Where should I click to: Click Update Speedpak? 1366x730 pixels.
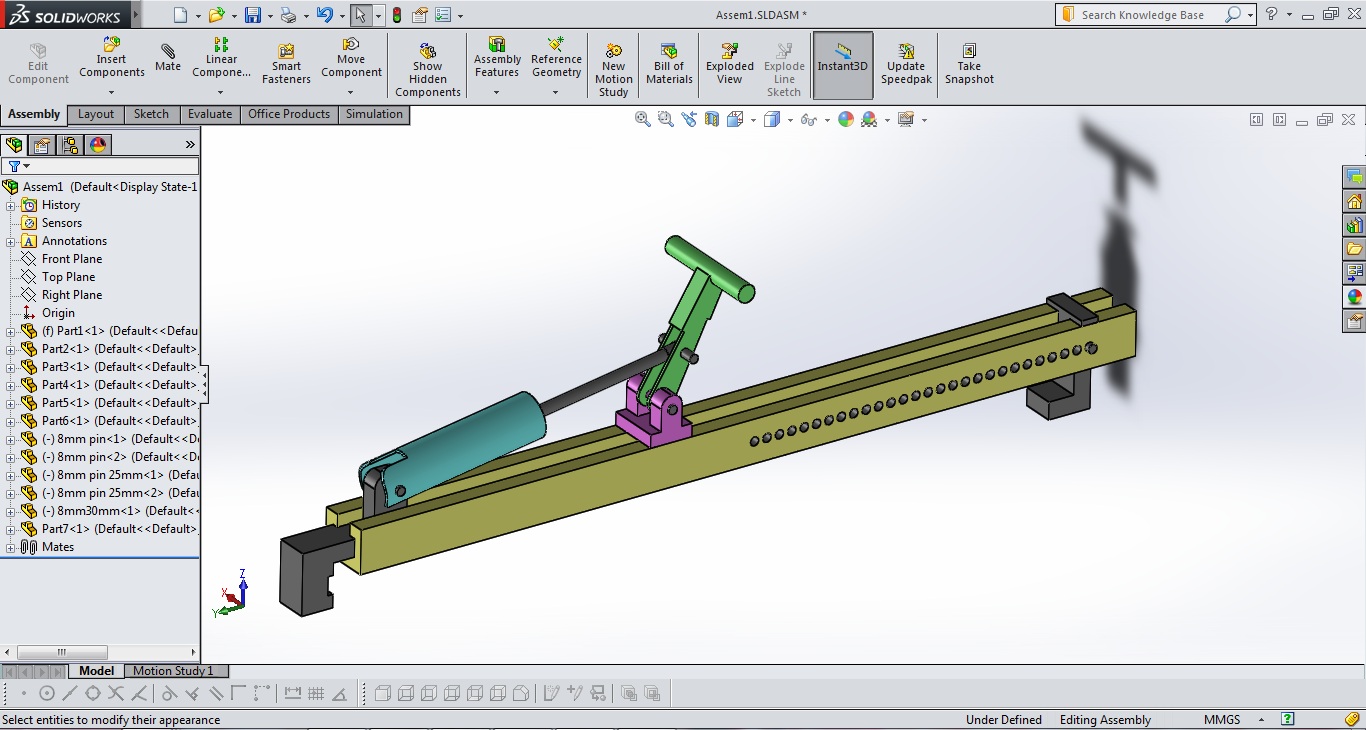pos(906,64)
